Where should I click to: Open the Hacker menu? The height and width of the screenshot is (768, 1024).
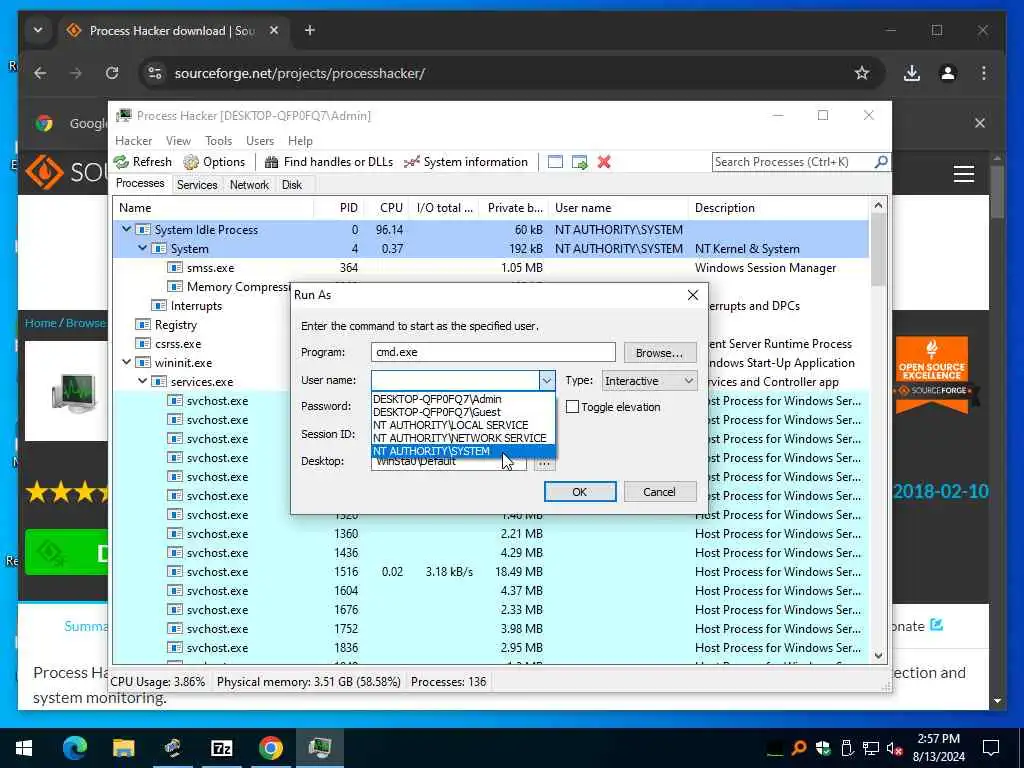click(133, 140)
